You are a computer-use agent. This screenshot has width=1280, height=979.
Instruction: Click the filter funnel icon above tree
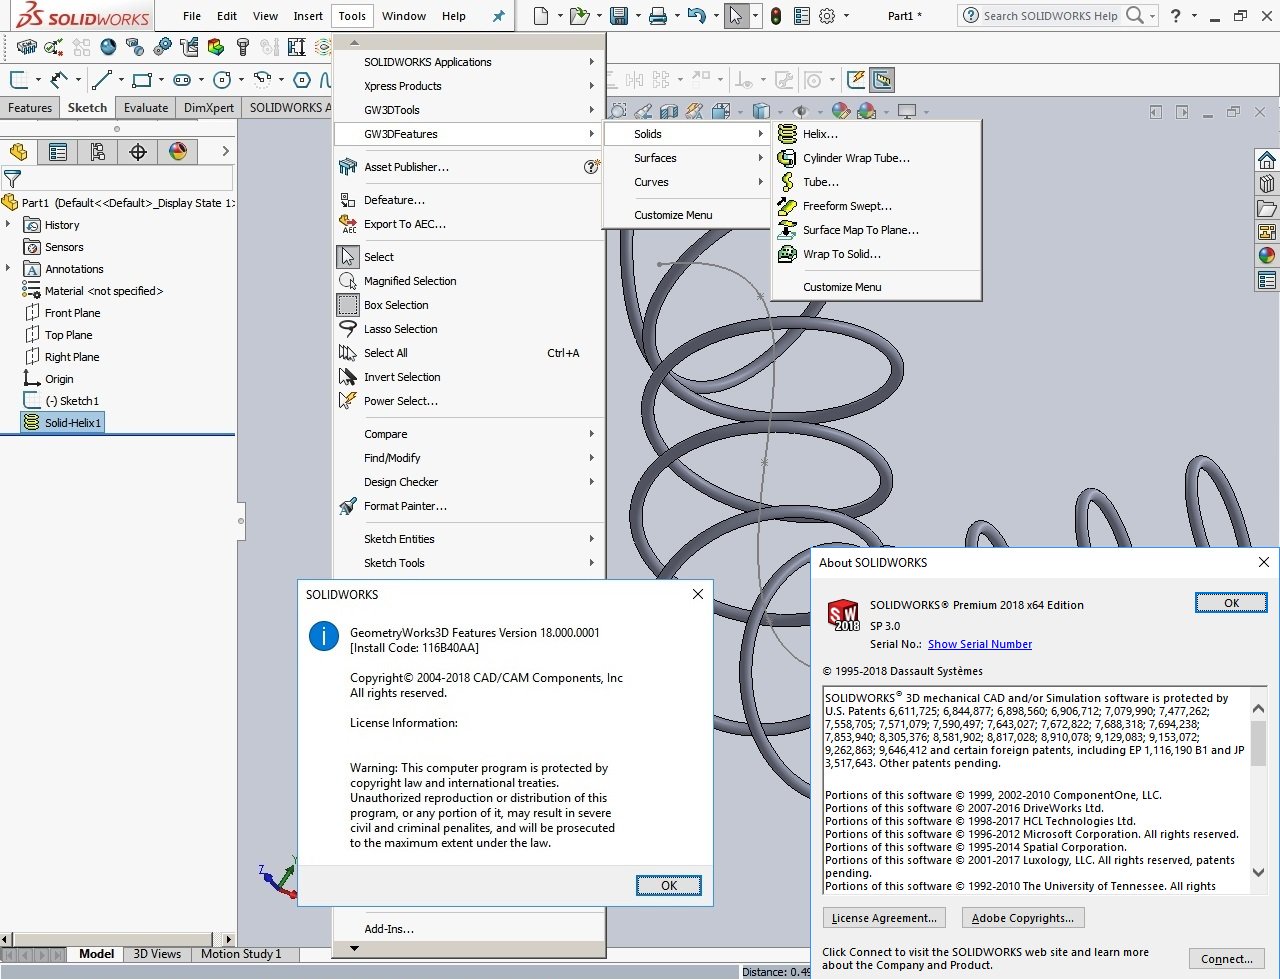(x=12, y=180)
